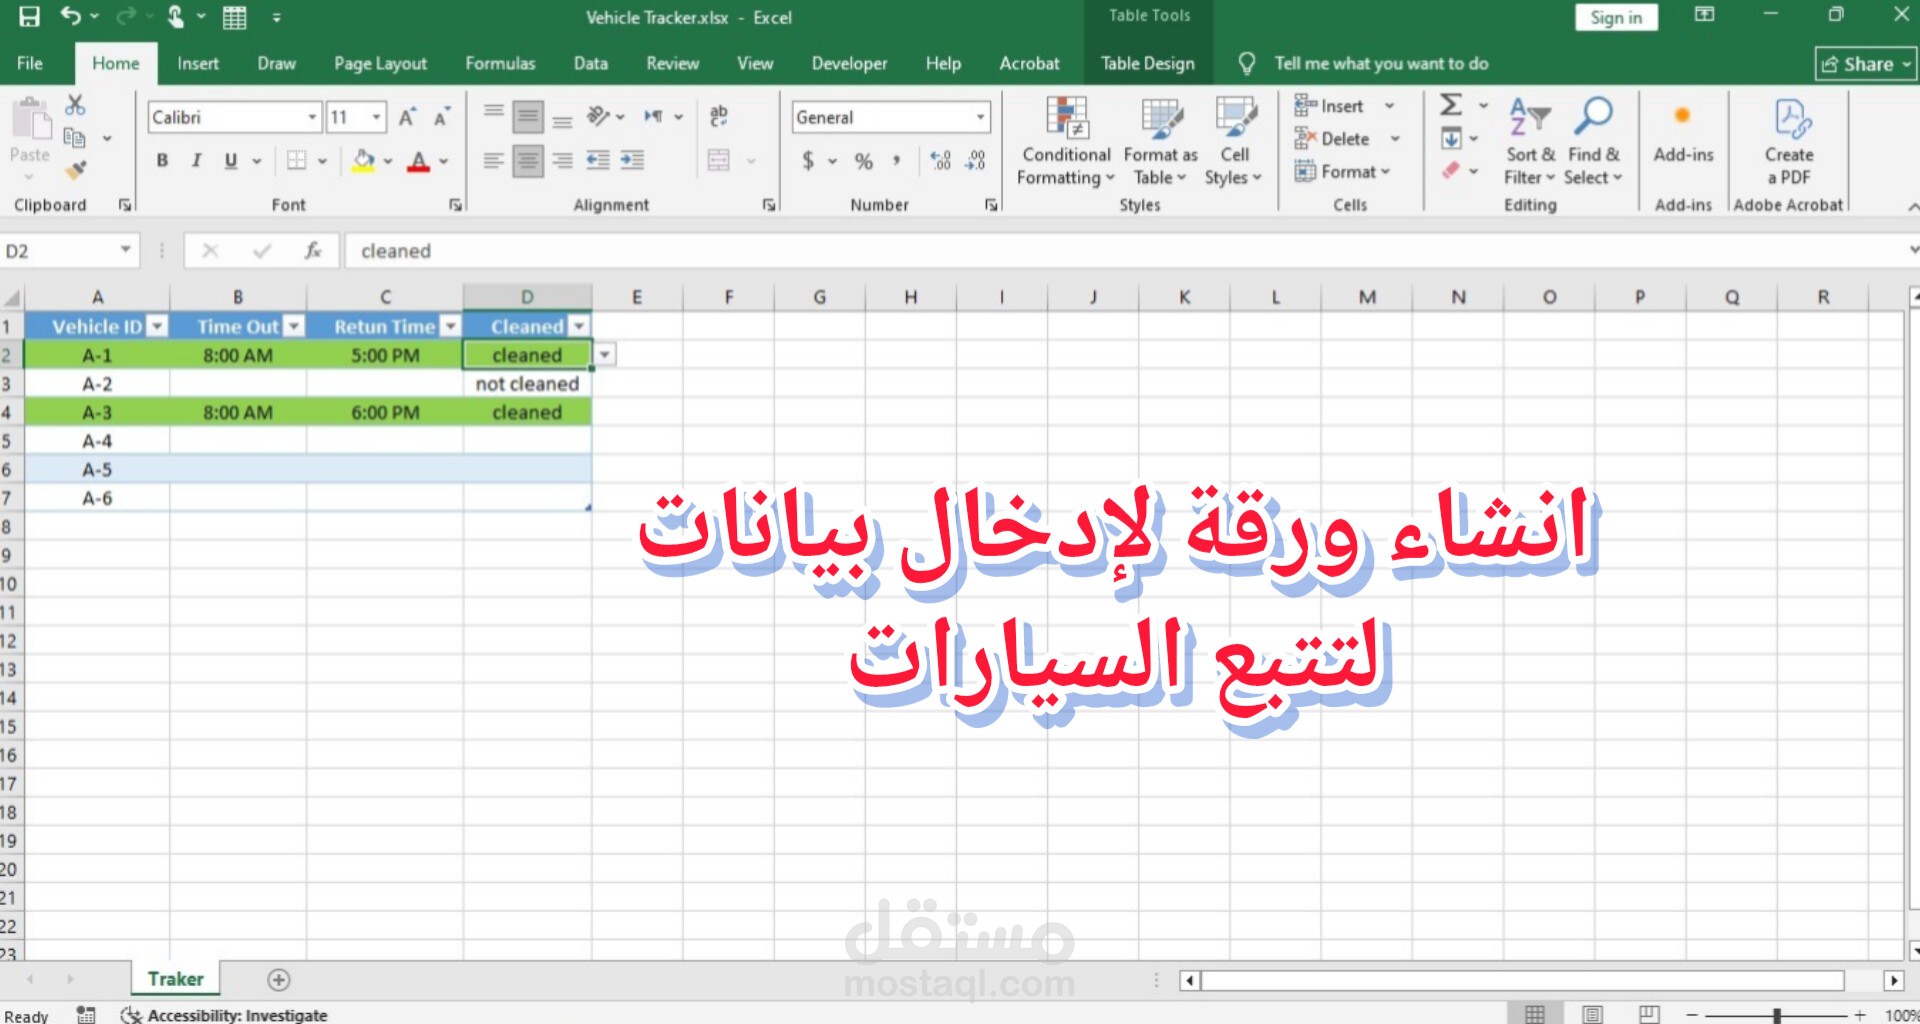Open the Cleaned column filter dropdown
This screenshot has height=1024, width=1920.
(x=579, y=325)
